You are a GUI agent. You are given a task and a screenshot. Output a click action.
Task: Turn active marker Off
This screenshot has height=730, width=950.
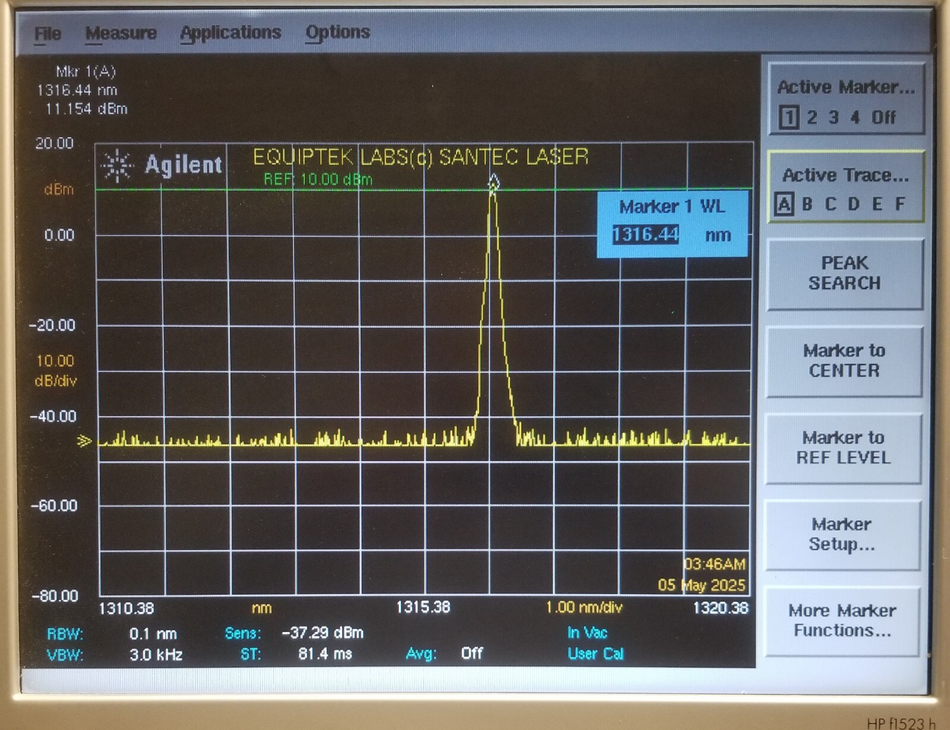pyautogui.click(x=883, y=117)
